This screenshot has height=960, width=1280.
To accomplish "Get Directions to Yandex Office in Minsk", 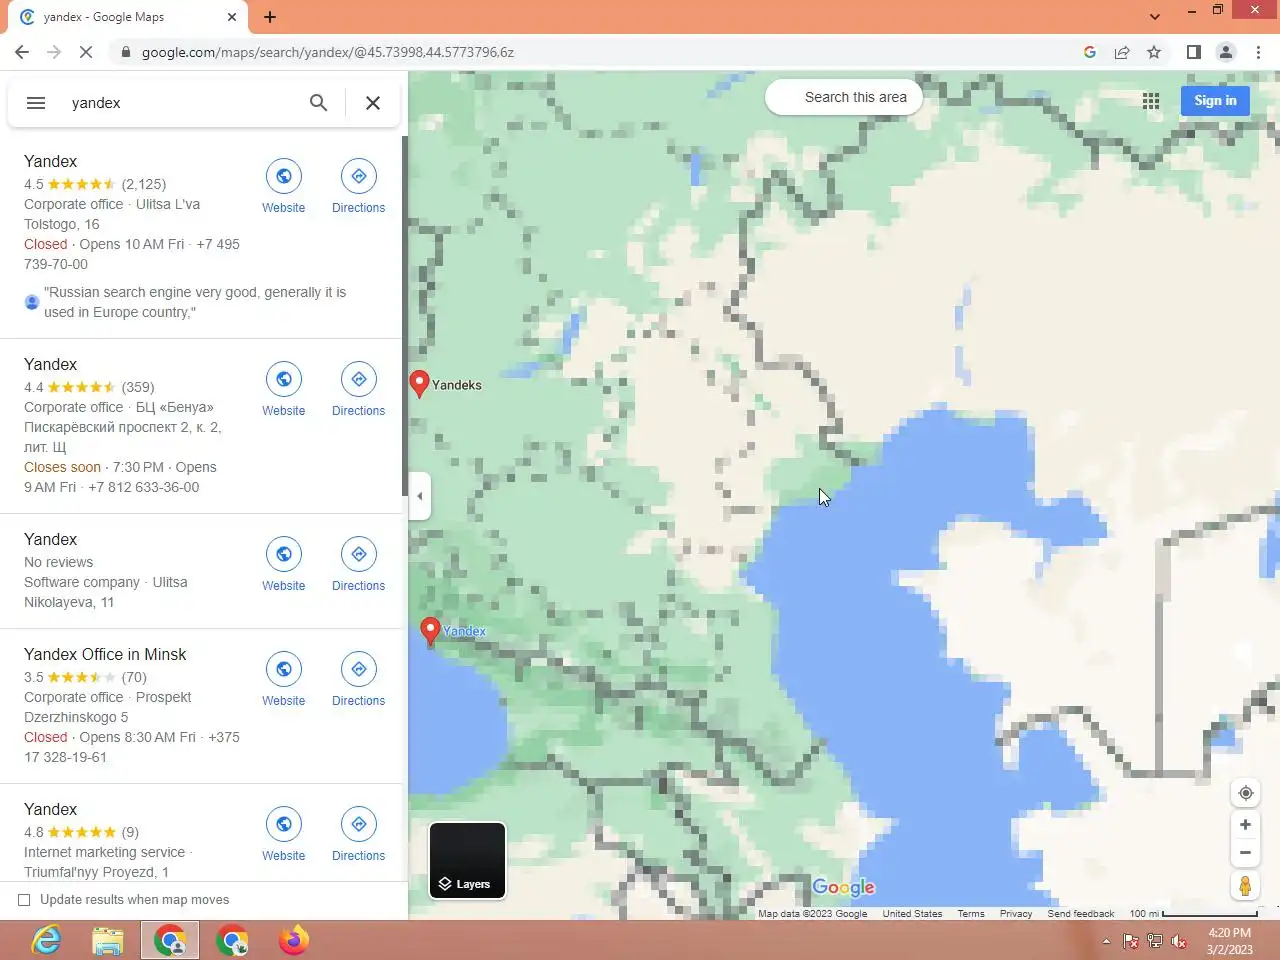I will tap(358, 680).
